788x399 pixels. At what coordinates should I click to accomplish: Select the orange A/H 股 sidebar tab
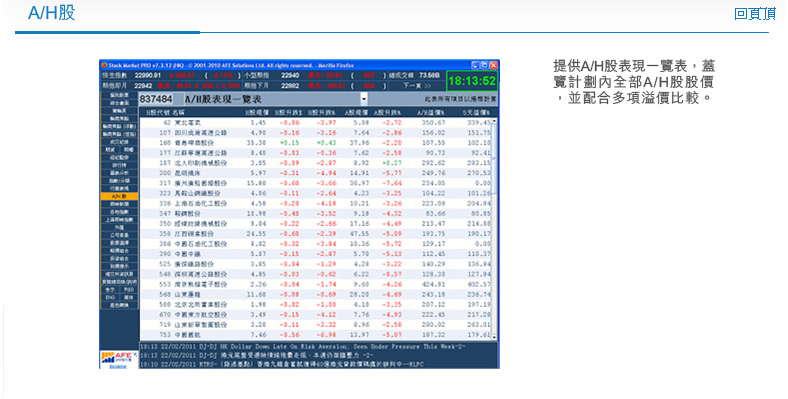[119, 196]
